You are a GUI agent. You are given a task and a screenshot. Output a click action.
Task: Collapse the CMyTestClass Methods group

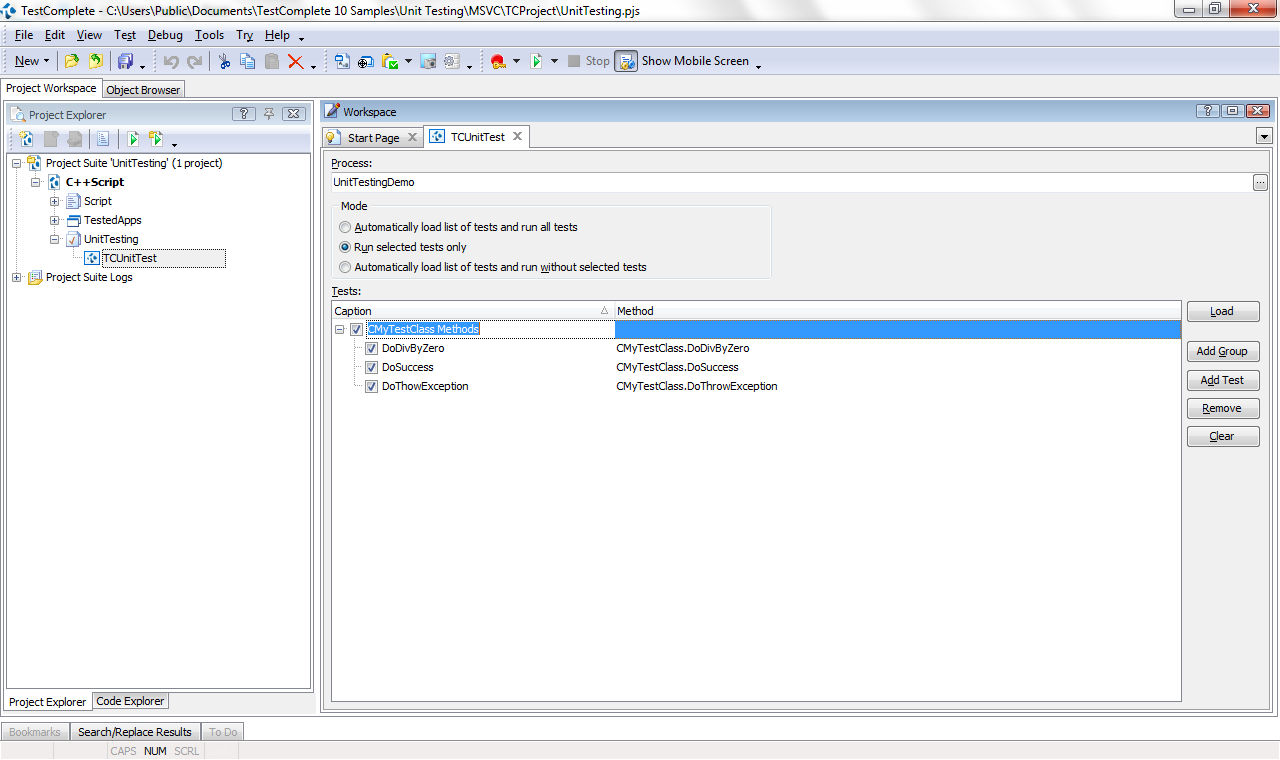tap(340, 329)
